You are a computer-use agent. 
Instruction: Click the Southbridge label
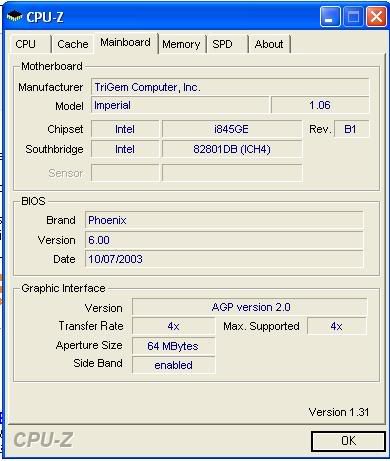point(54,149)
